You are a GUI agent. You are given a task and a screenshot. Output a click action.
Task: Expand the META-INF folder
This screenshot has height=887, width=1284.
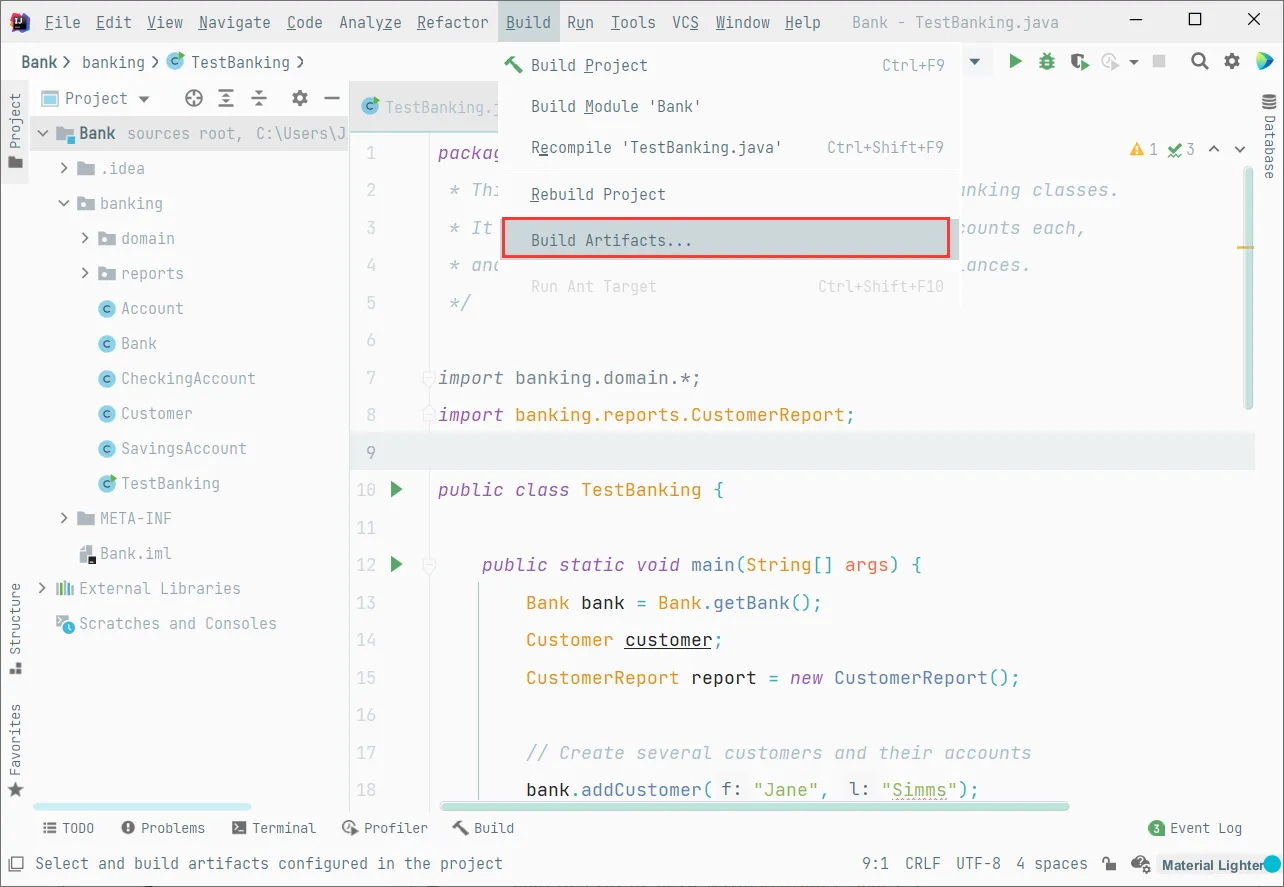(65, 518)
